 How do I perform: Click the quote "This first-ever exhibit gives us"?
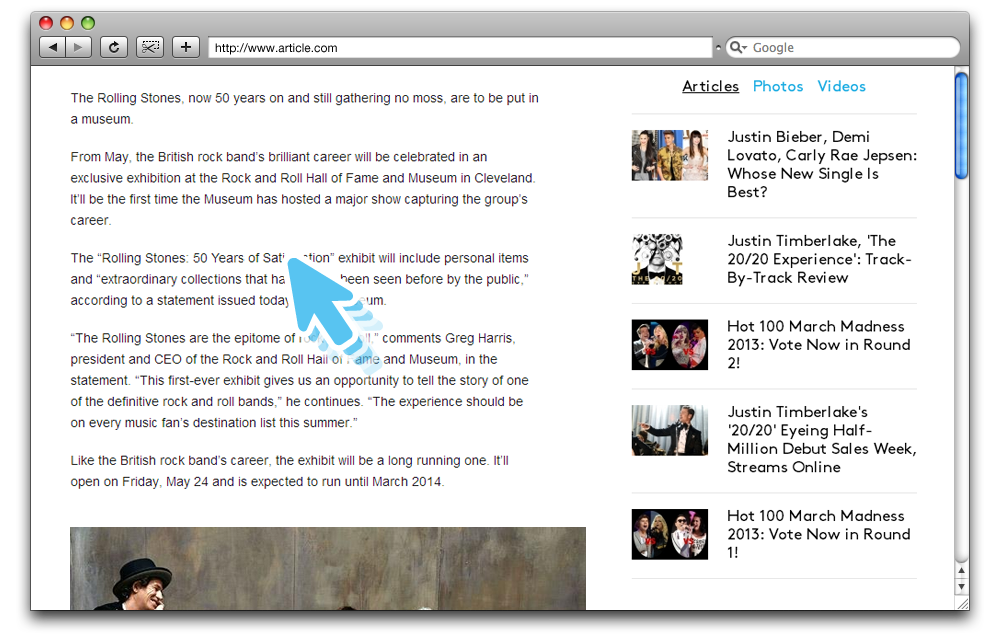click(224, 380)
